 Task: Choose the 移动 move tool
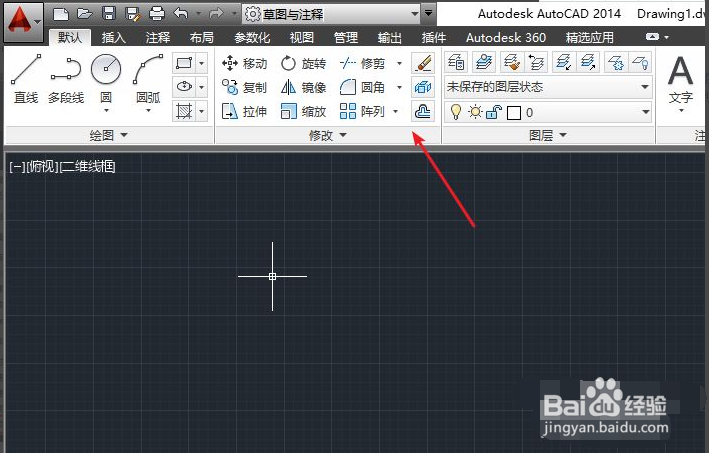click(245, 63)
